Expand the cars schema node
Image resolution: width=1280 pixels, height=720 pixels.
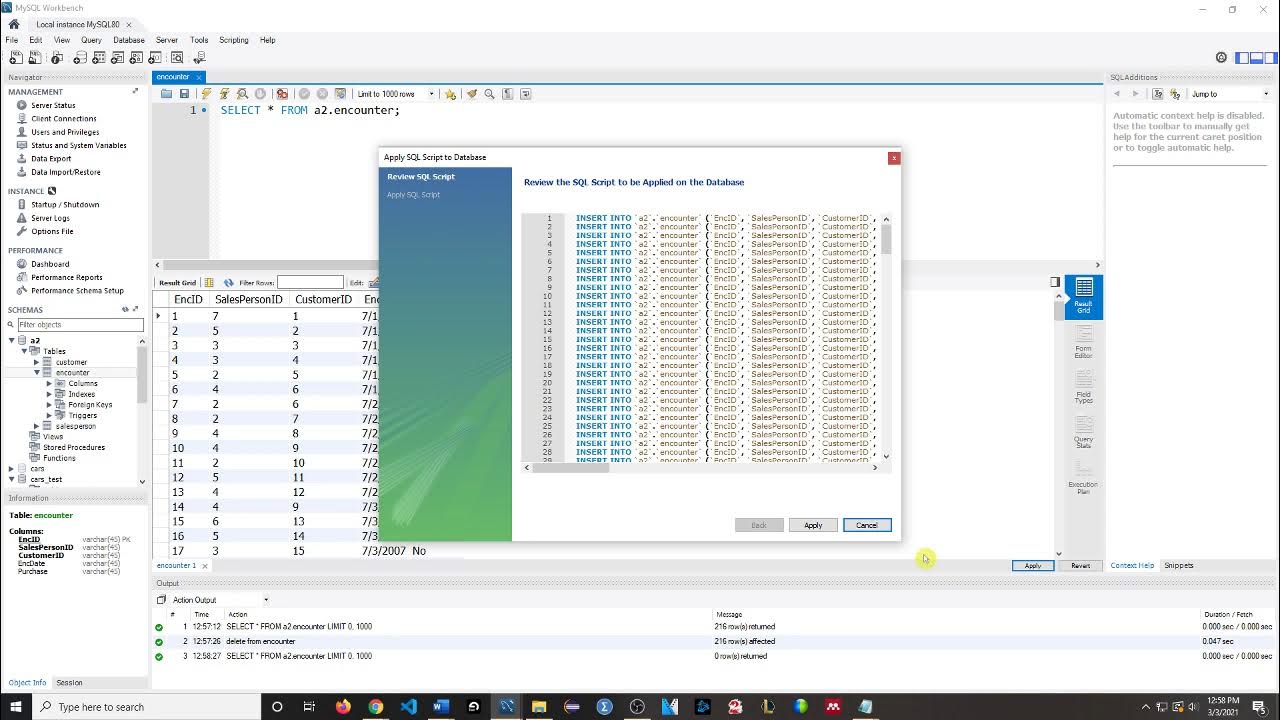point(12,468)
